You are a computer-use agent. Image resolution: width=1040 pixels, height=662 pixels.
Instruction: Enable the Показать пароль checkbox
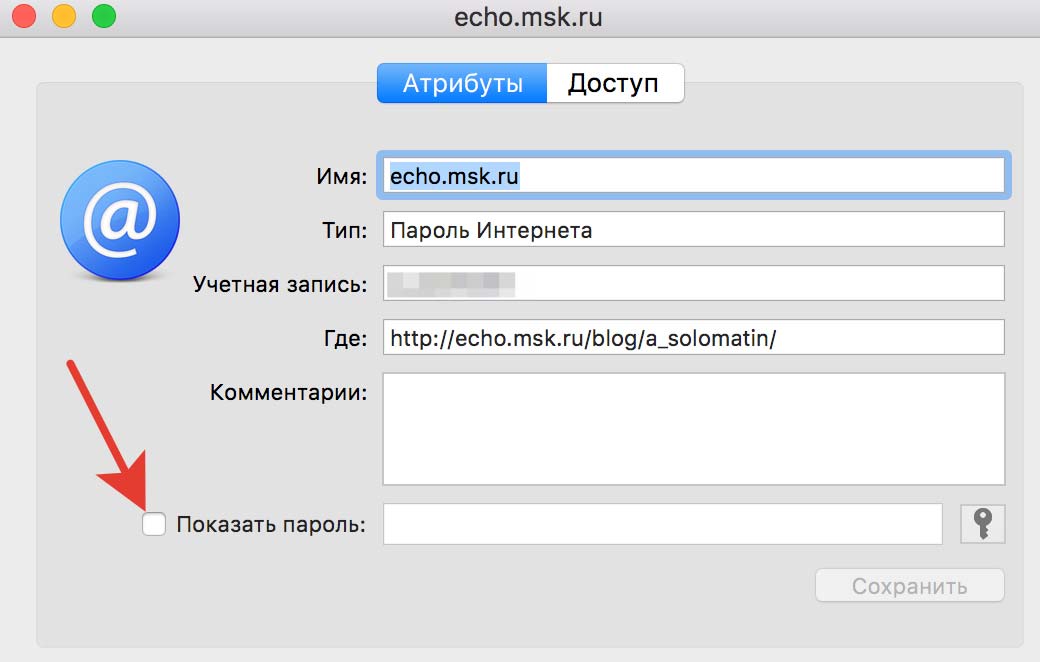pos(154,524)
